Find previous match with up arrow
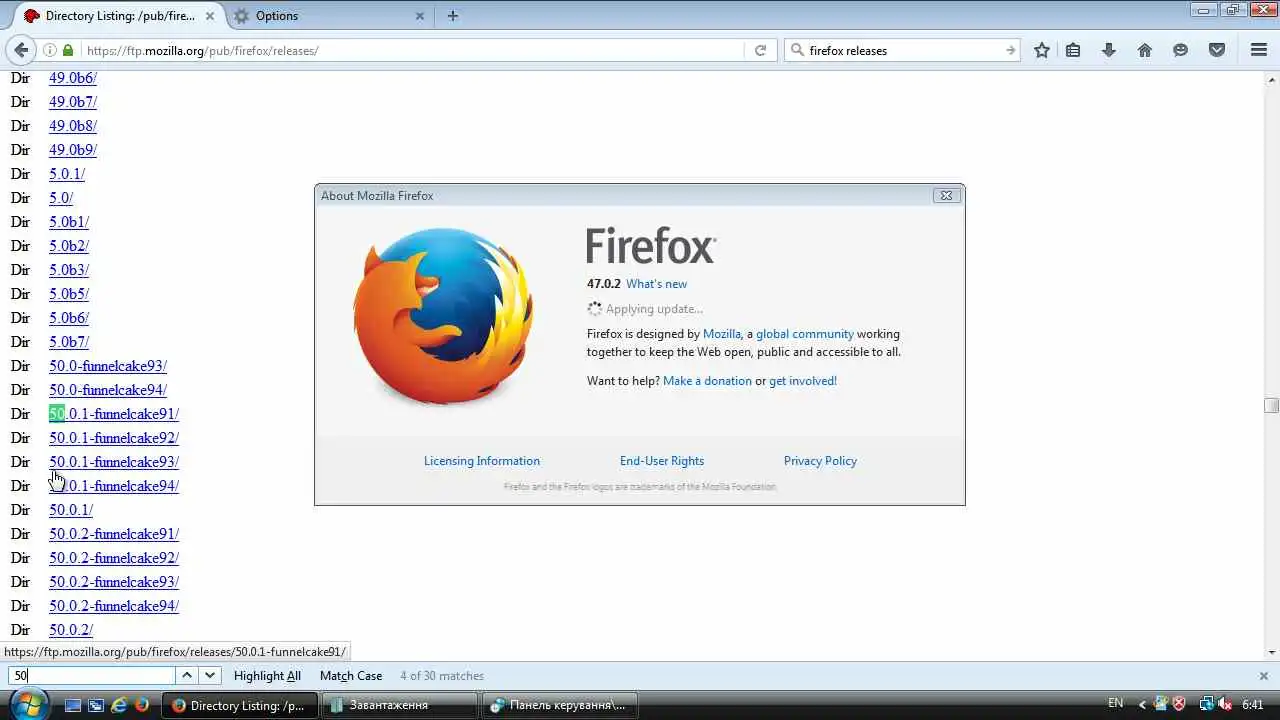The height and width of the screenshot is (720, 1280). click(x=187, y=676)
